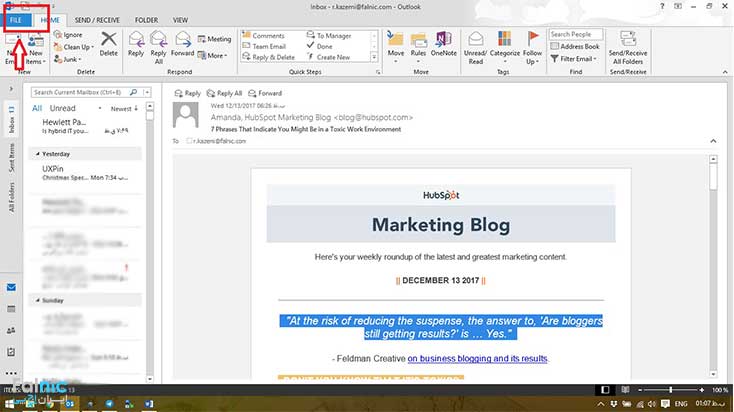This screenshot has width=734, height=412.
Task: Switch to Reading view in the status bar
Action: coord(626,388)
